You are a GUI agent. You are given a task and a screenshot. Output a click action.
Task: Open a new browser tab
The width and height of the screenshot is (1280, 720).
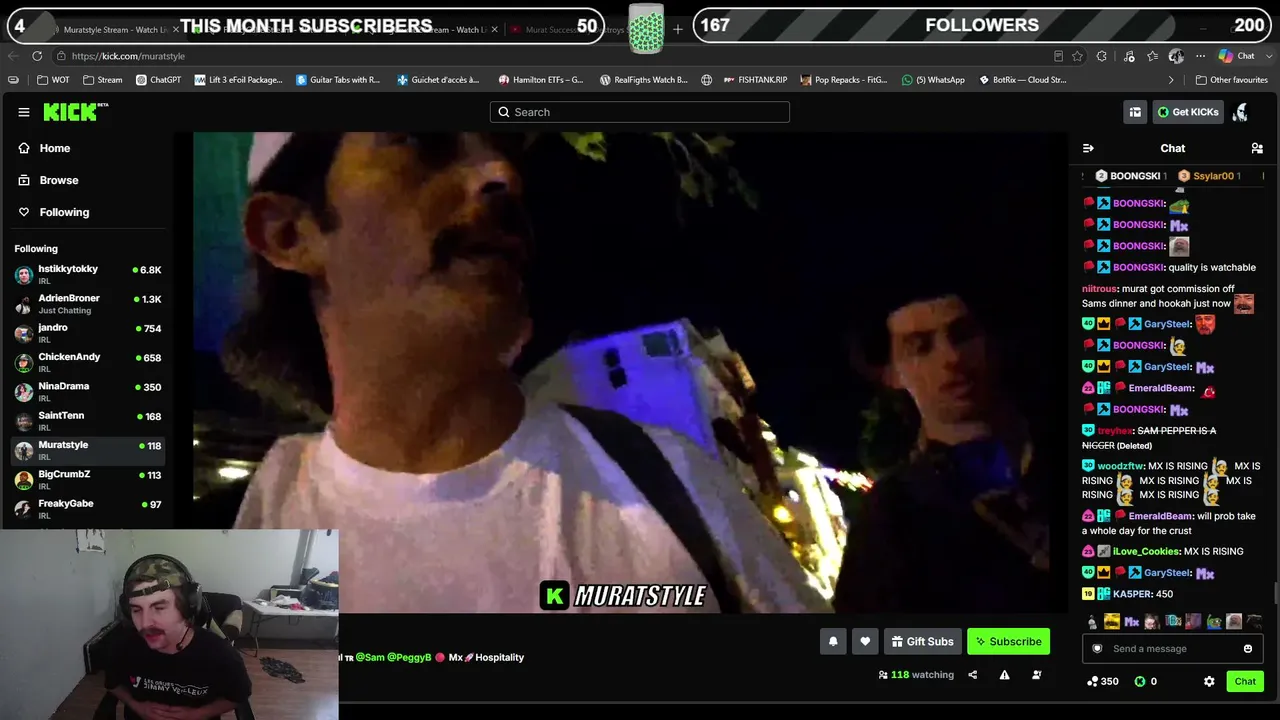point(677,29)
